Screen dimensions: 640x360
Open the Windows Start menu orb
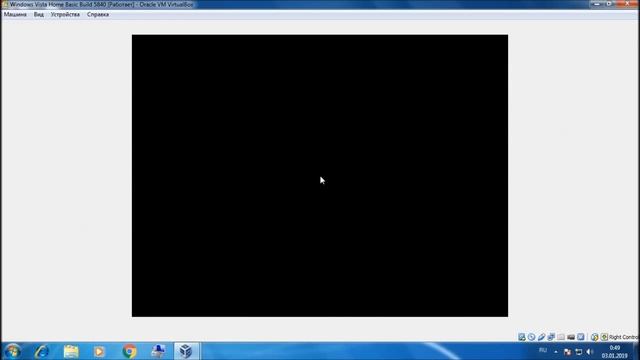coord(13,351)
